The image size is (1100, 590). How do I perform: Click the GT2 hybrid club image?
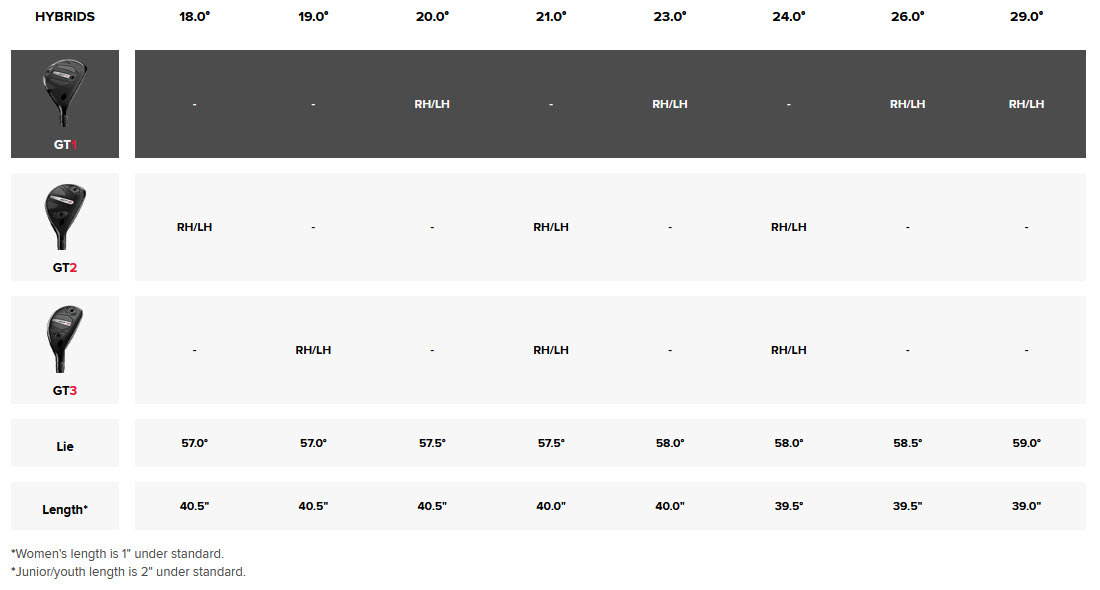(64, 216)
